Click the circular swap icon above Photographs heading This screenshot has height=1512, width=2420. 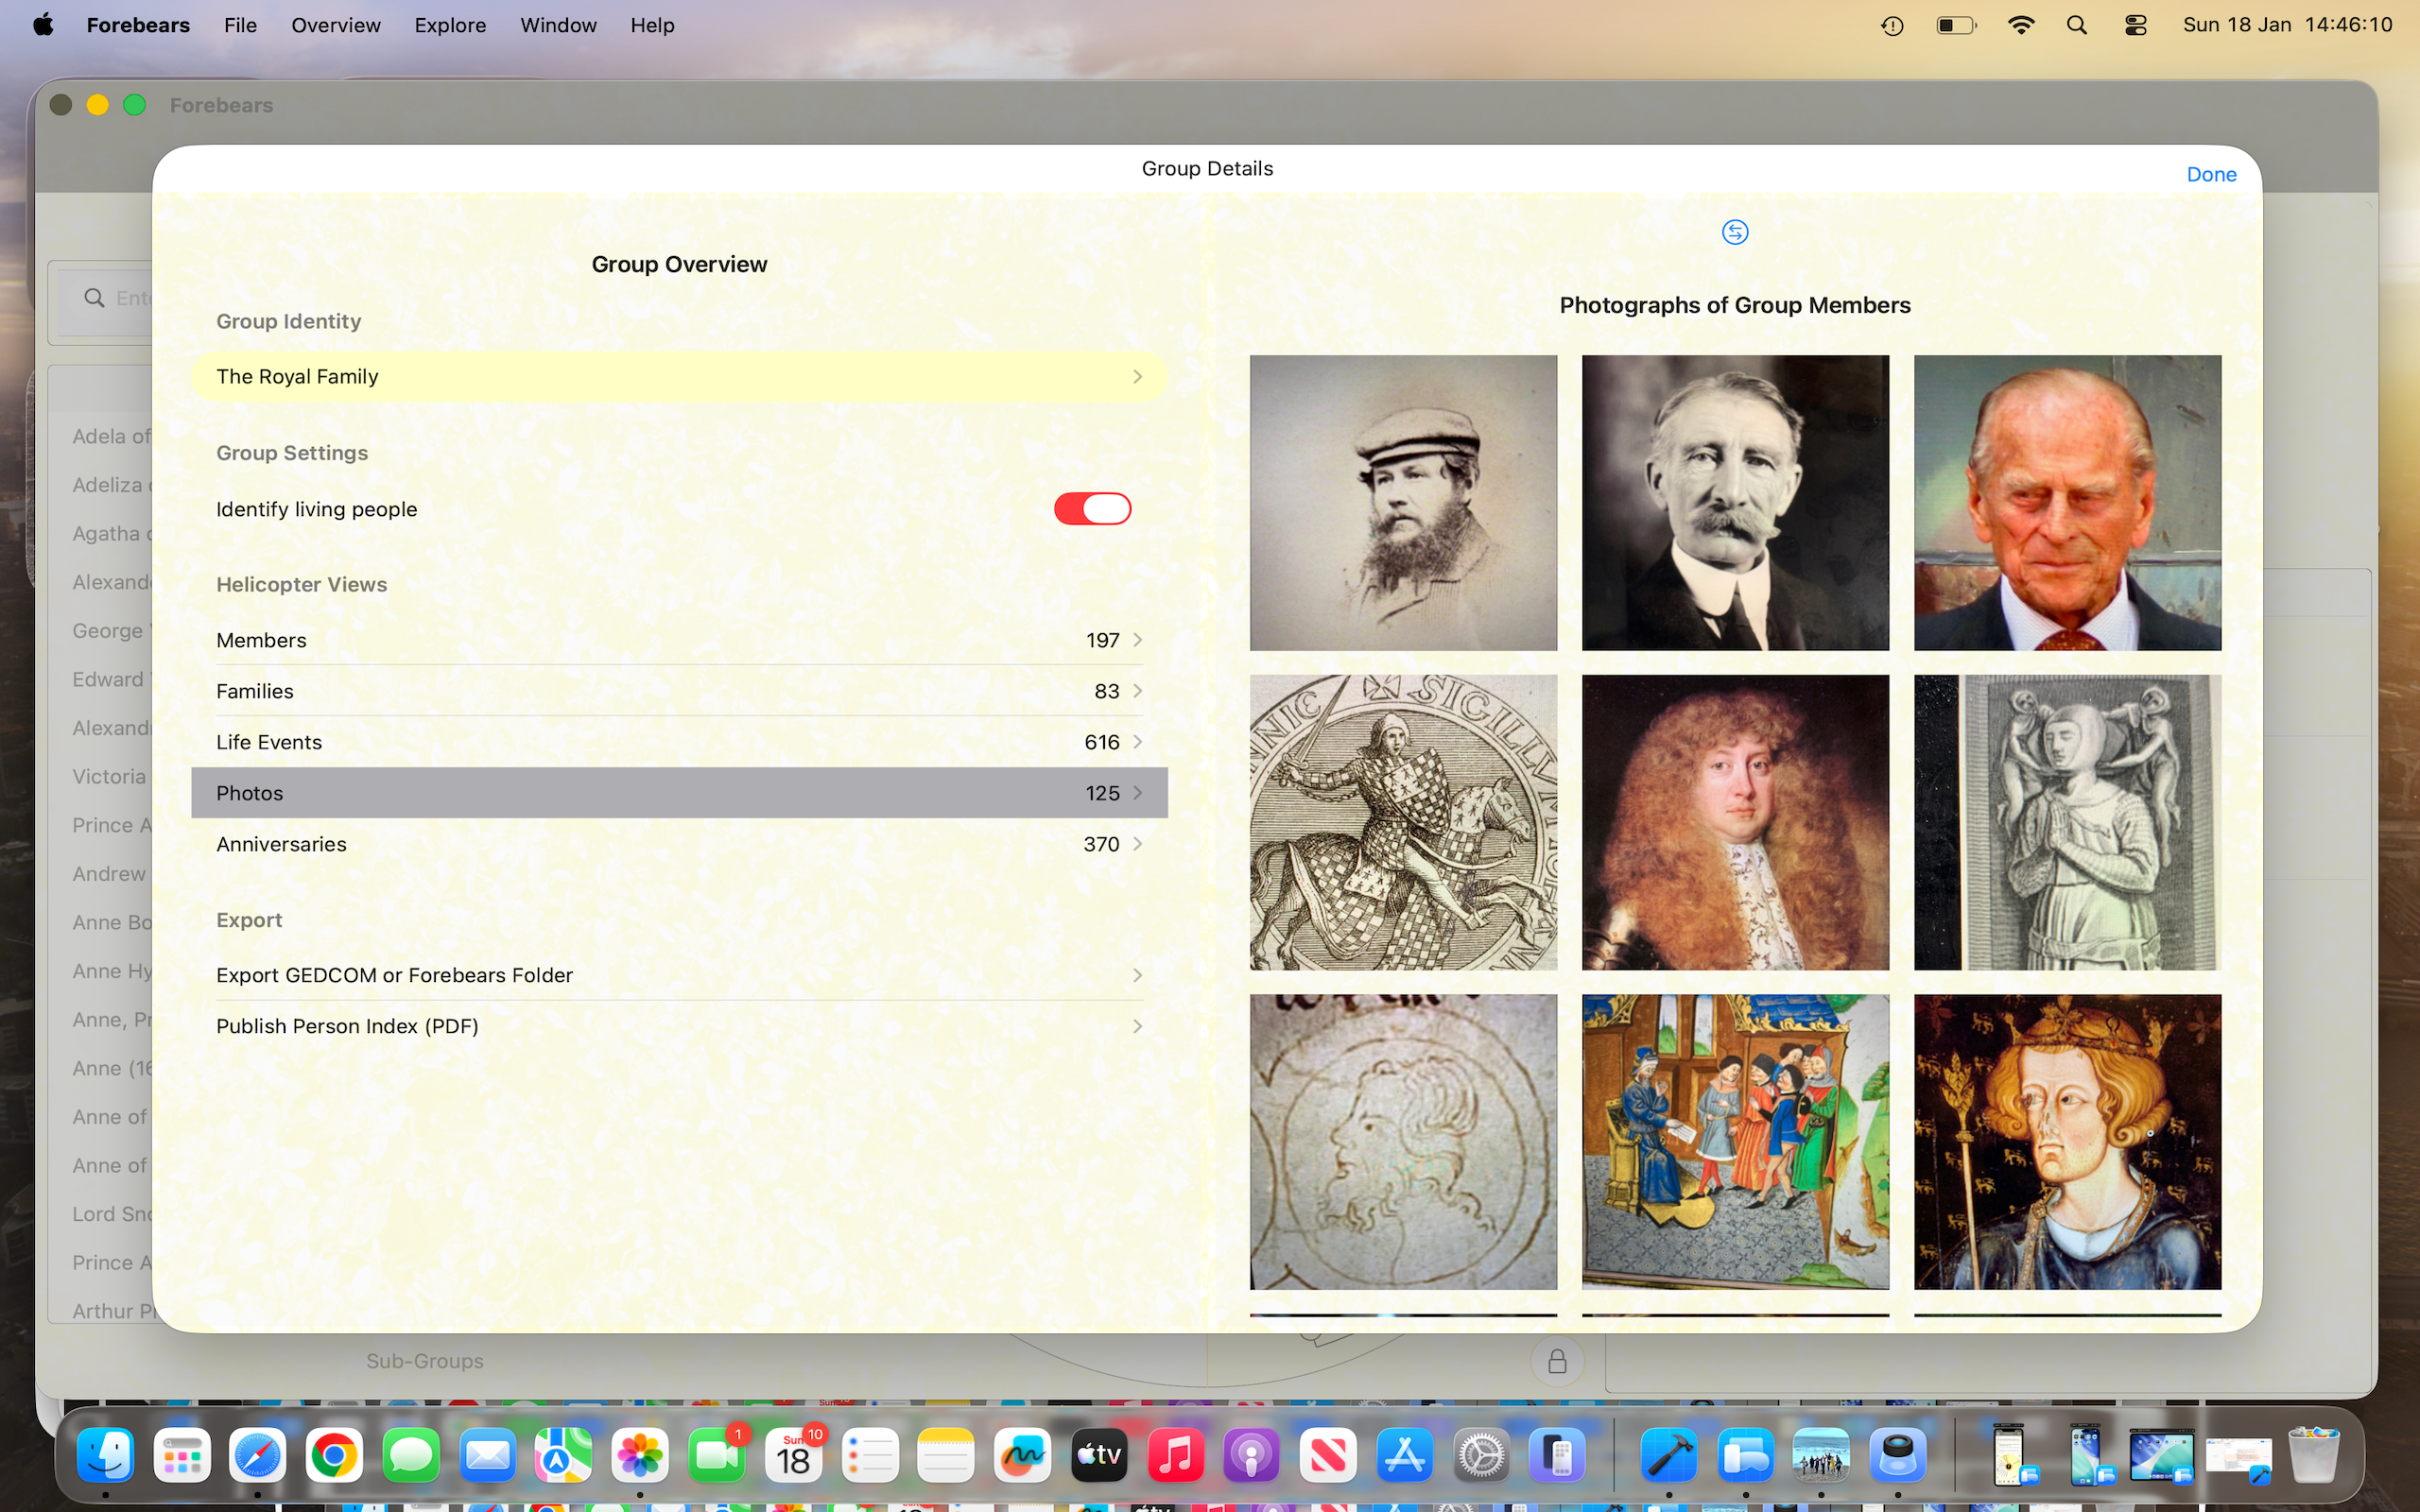pyautogui.click(x=1735, y=232)
